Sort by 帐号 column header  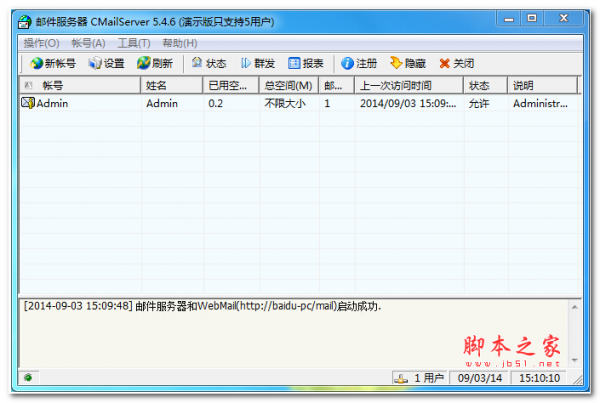[x=80, y=85]
